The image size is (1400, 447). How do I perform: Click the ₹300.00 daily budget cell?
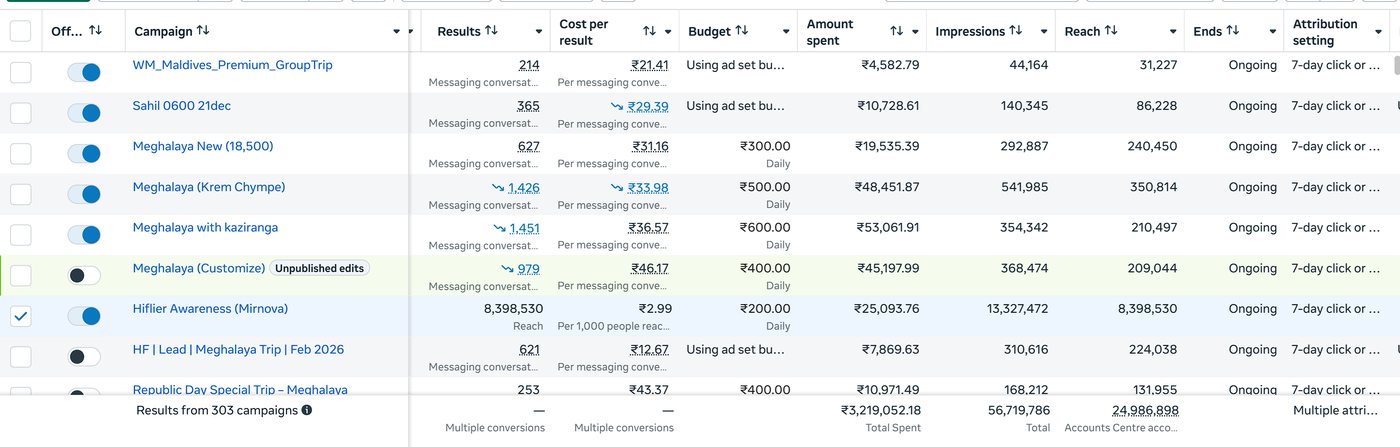point(765,146)
